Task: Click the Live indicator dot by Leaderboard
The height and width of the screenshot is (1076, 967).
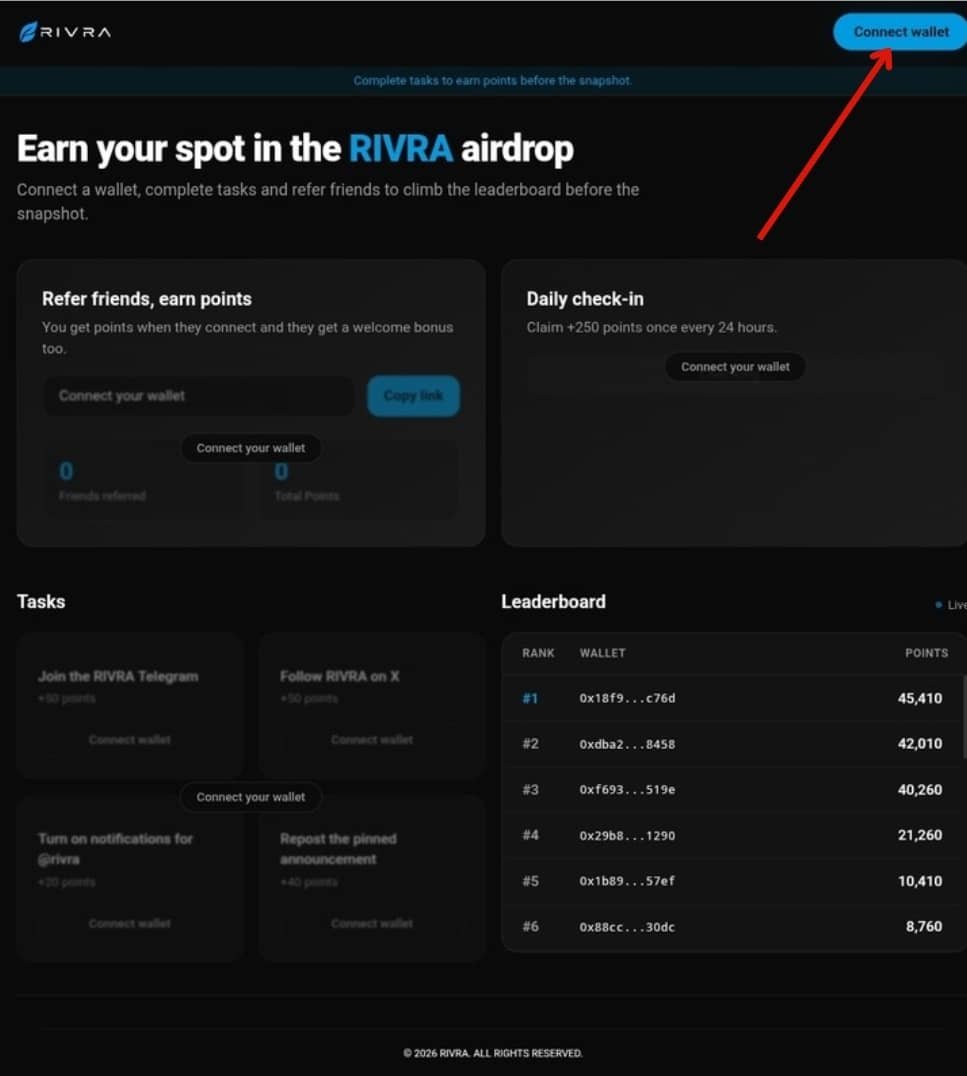Action: click(938, 605)
